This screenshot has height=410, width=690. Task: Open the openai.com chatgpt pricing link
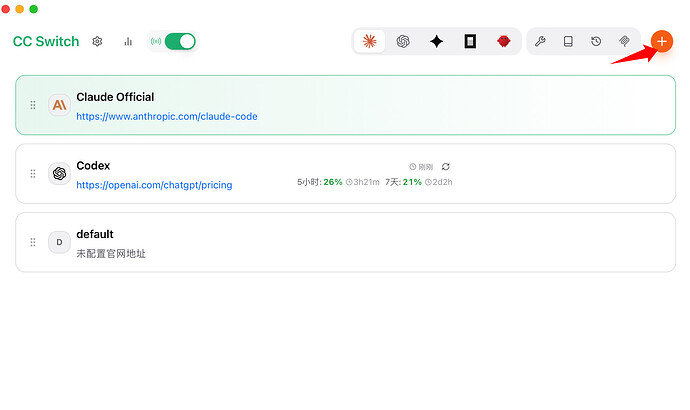point(154,185)
